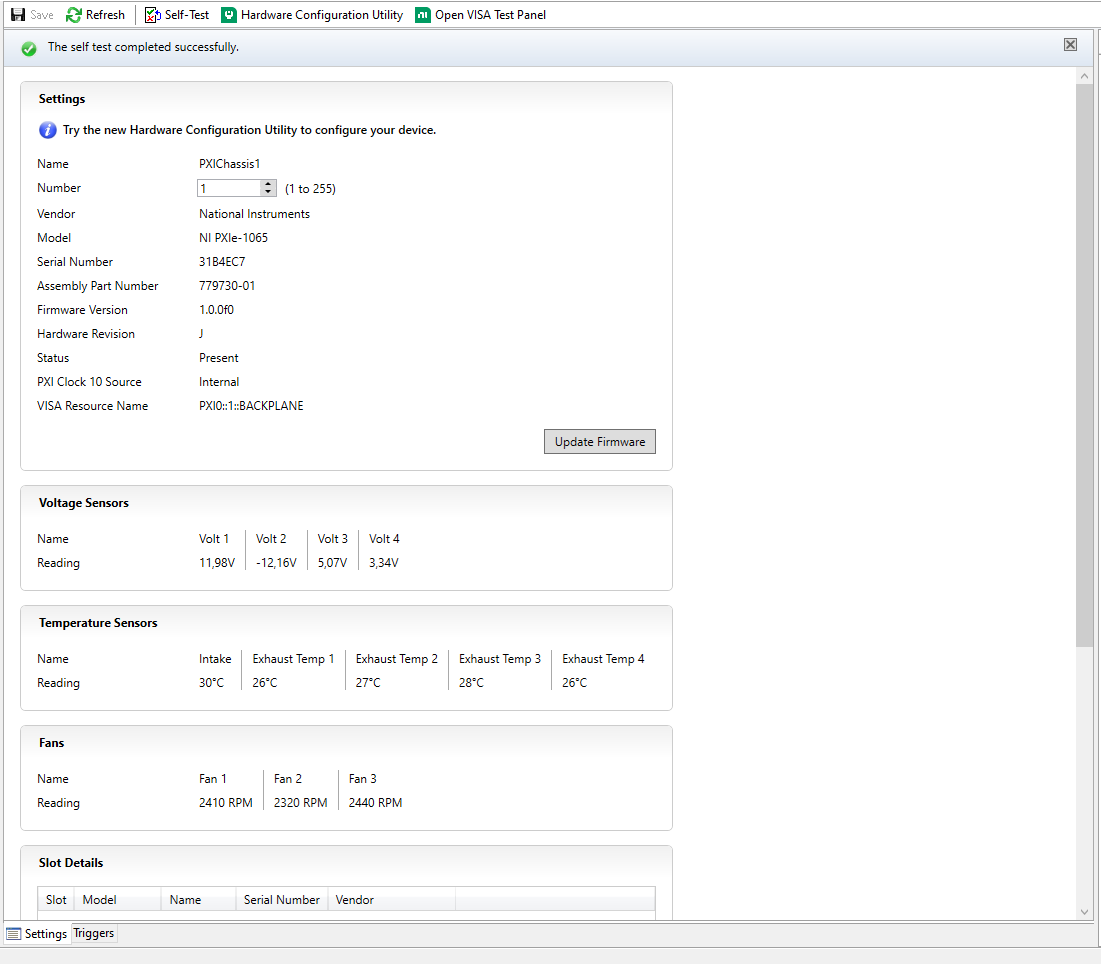Click the firmware version 1.0.0f0 value
The height and width of the screenshot is (964, 1101).
pos(216,310)
